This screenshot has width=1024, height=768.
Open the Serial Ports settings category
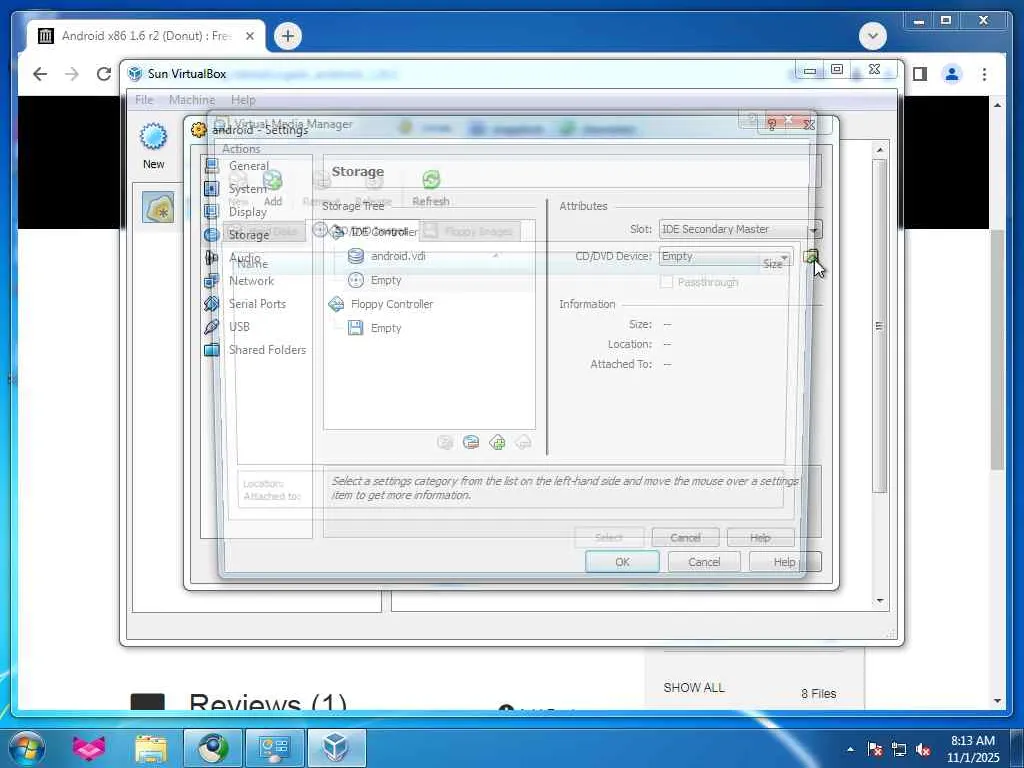click(257, 304)
